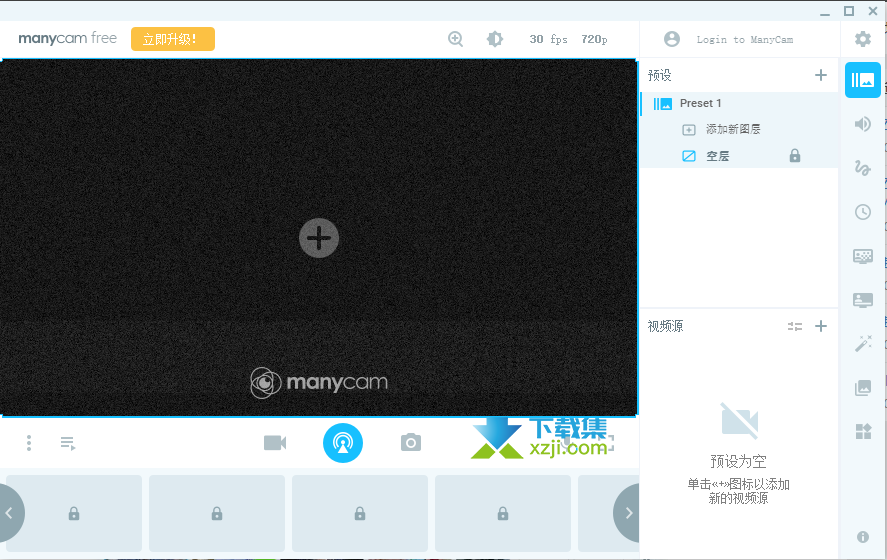Image resolution: width=887 pixels, height=560 pixels.
Task: Click the add new layer row
Action: click(739, 130)
